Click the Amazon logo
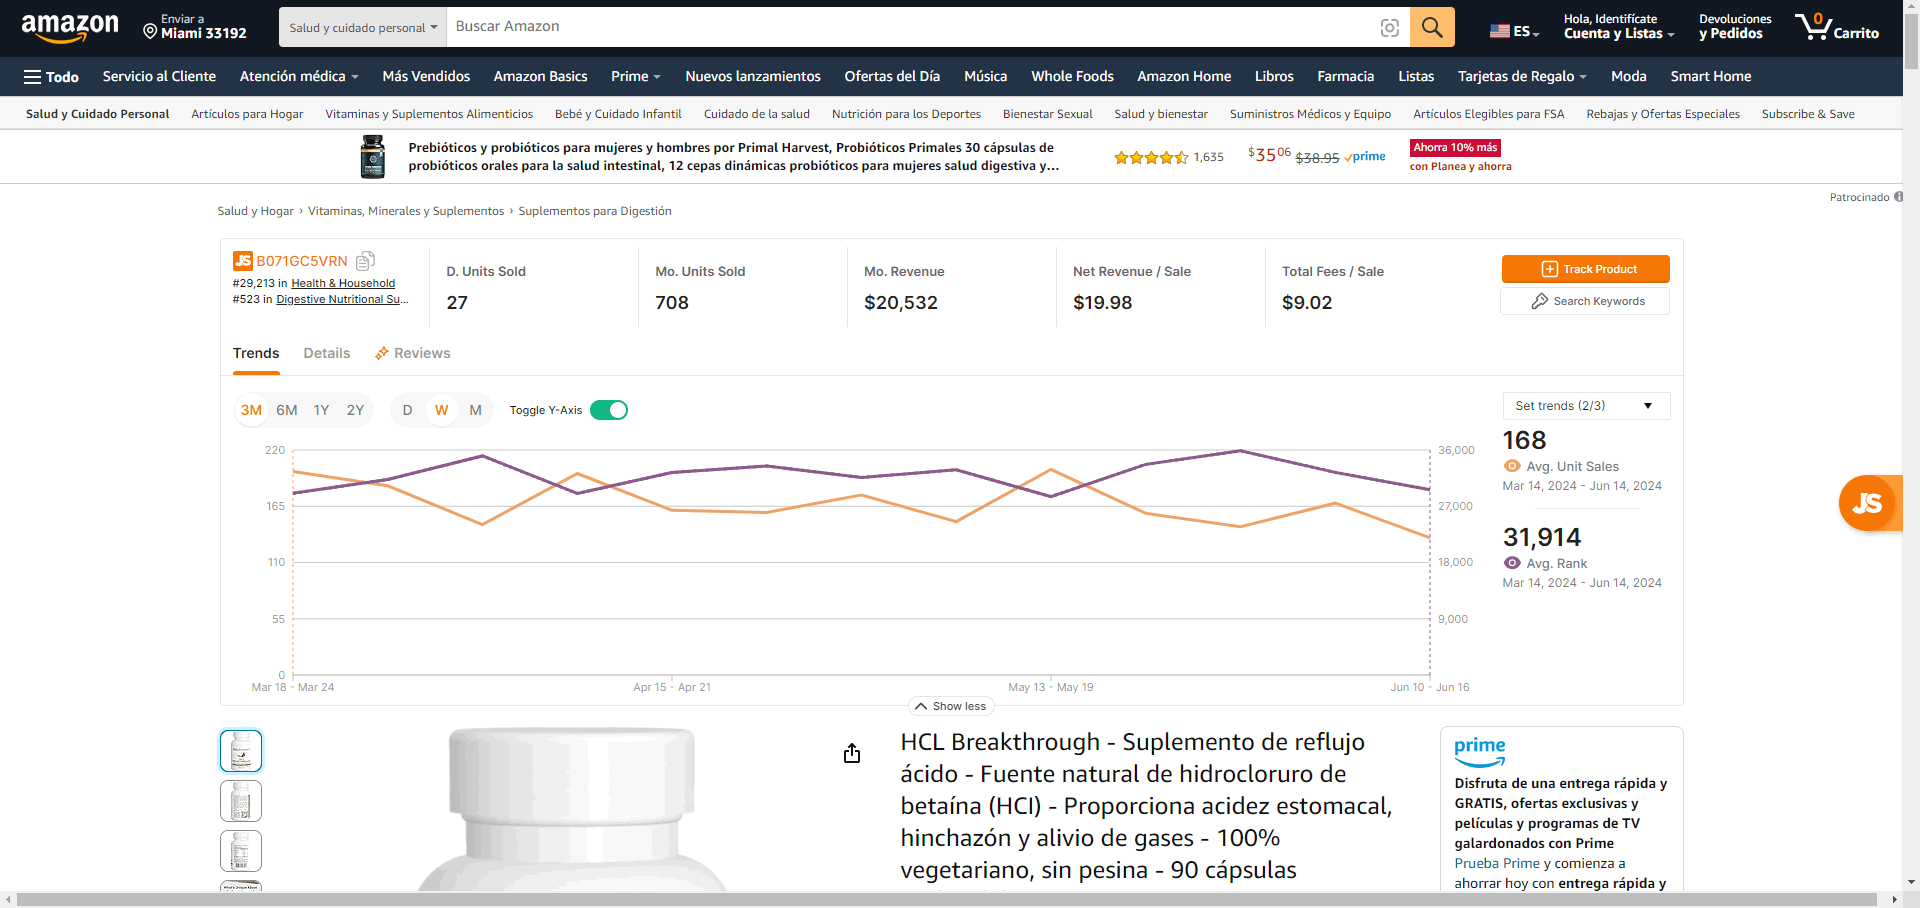 pyautogui.click(x=69, y=28)
